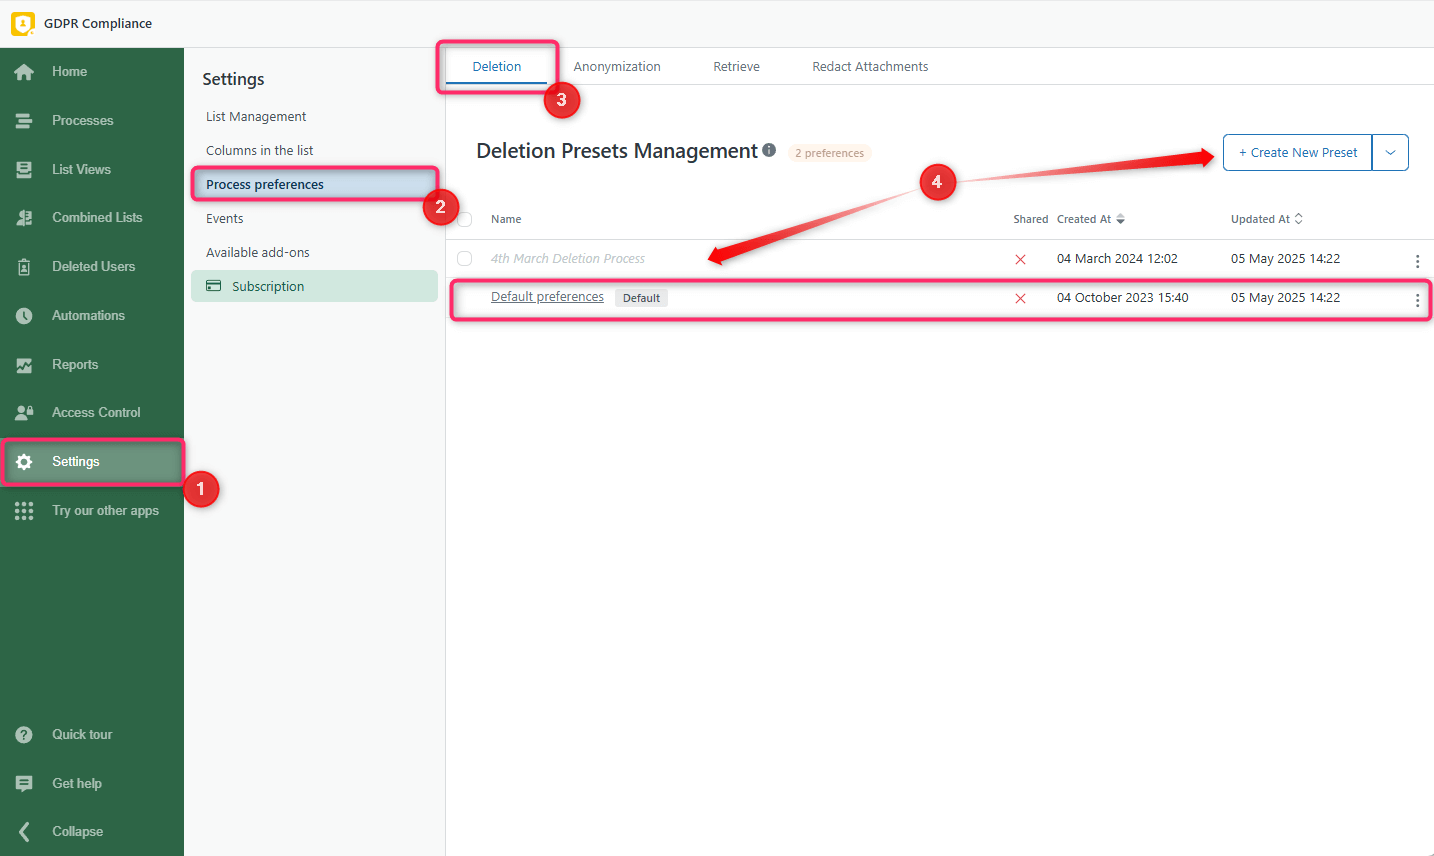Click the Name column header
Screen dimensions: 1434x856
[x=506, y=219]
